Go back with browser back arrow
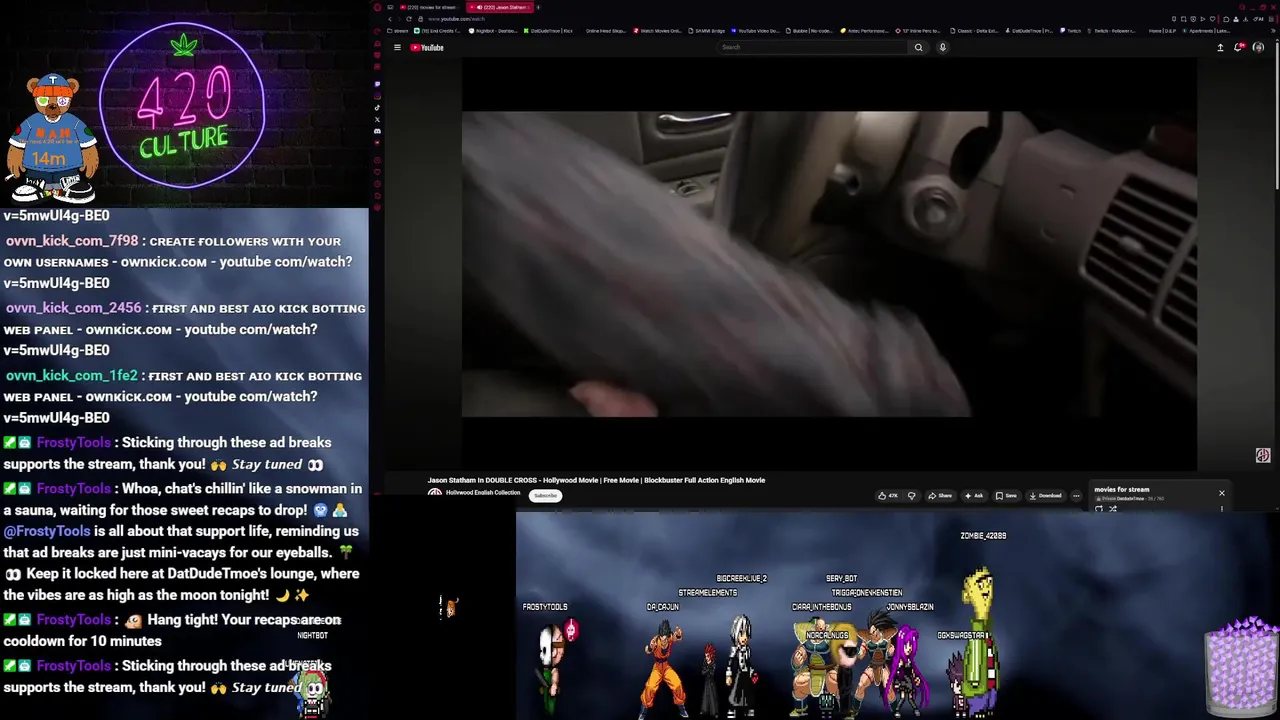This screenshot has height=720, width=1280. click(390, 19)
